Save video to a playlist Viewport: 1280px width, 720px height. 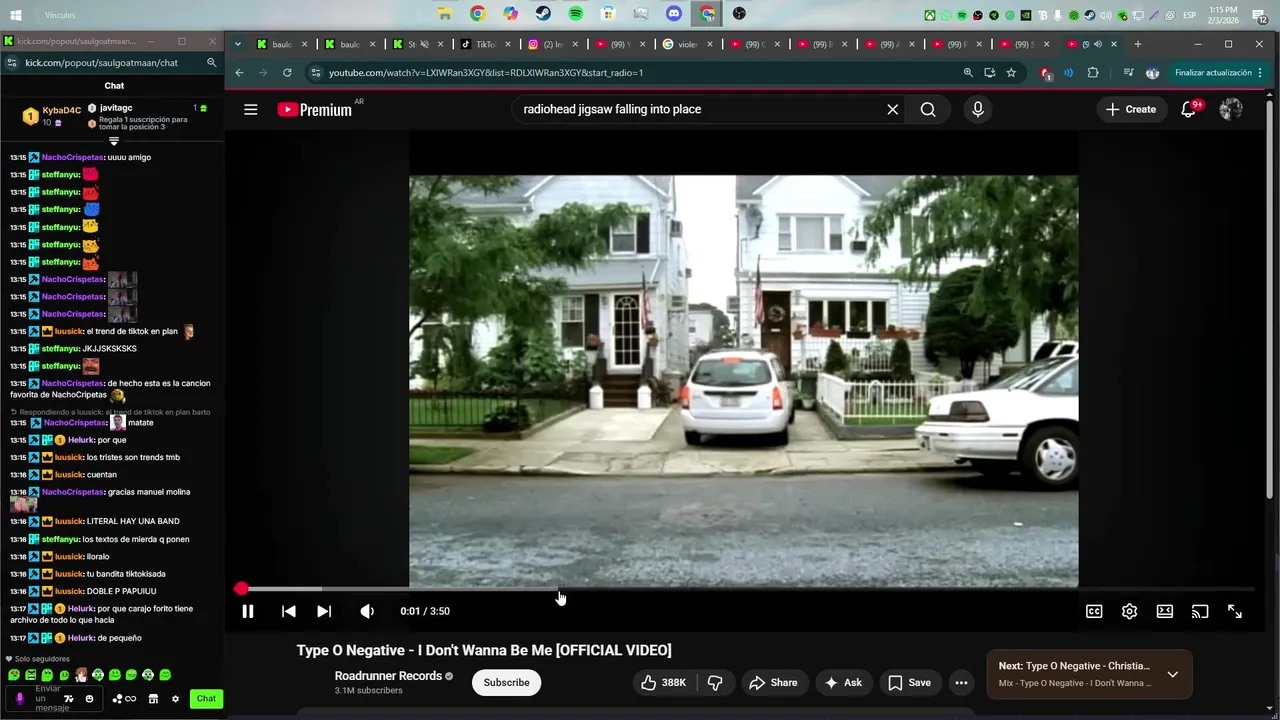coord(909,682)
